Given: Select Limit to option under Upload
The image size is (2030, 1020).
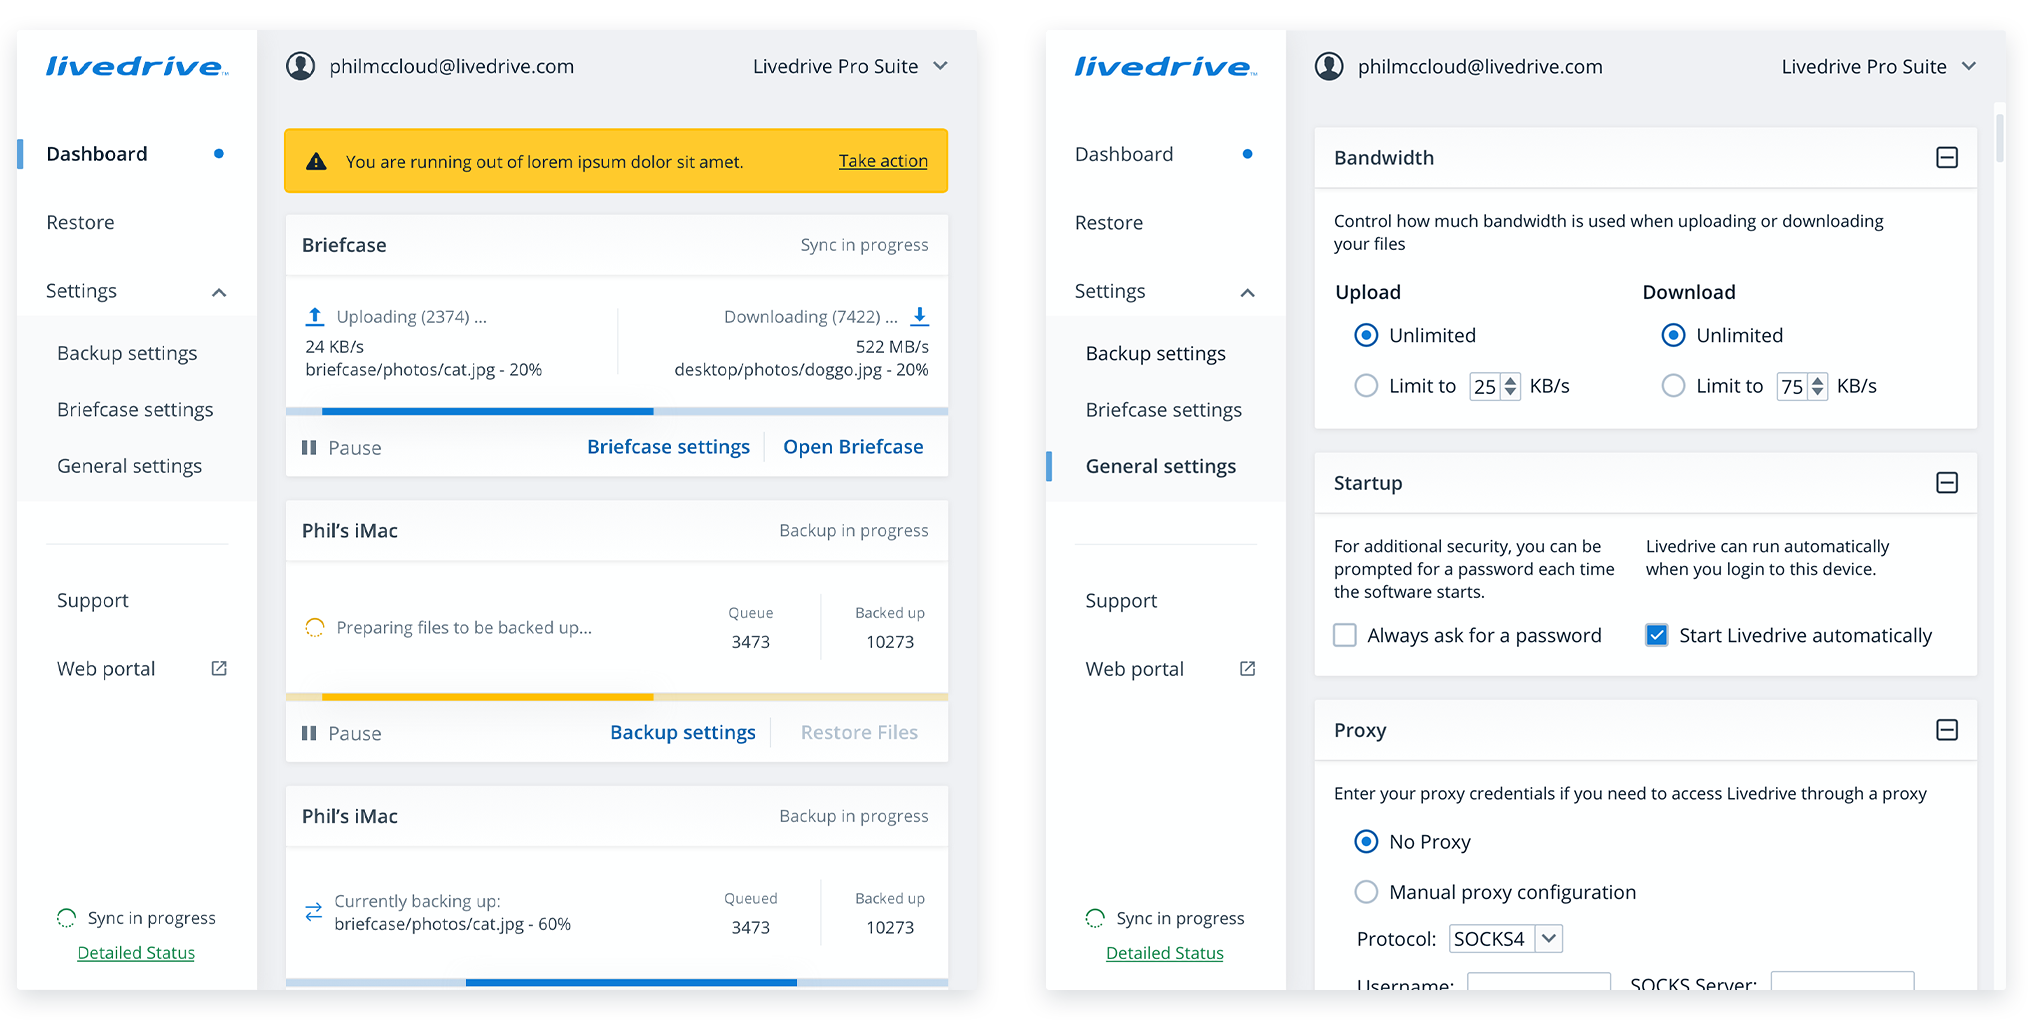Looking at the screenshot, I should (x=1366, y=385).
